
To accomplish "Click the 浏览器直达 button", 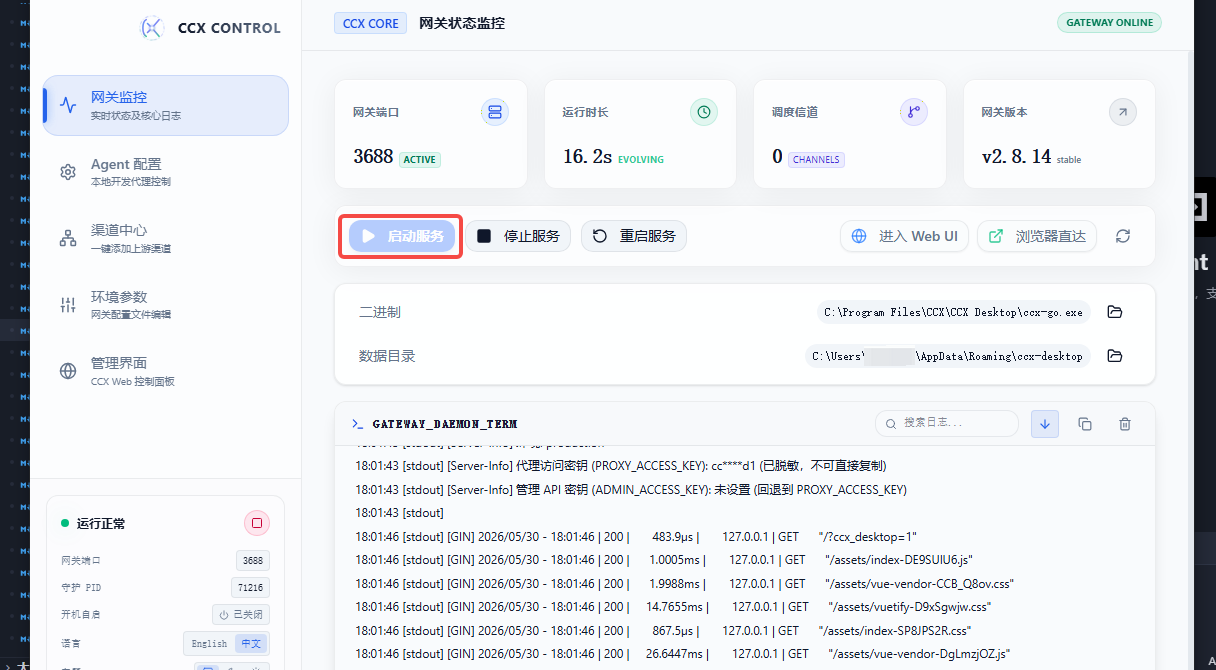I will pyautogui.click(x=1037, y=236).
